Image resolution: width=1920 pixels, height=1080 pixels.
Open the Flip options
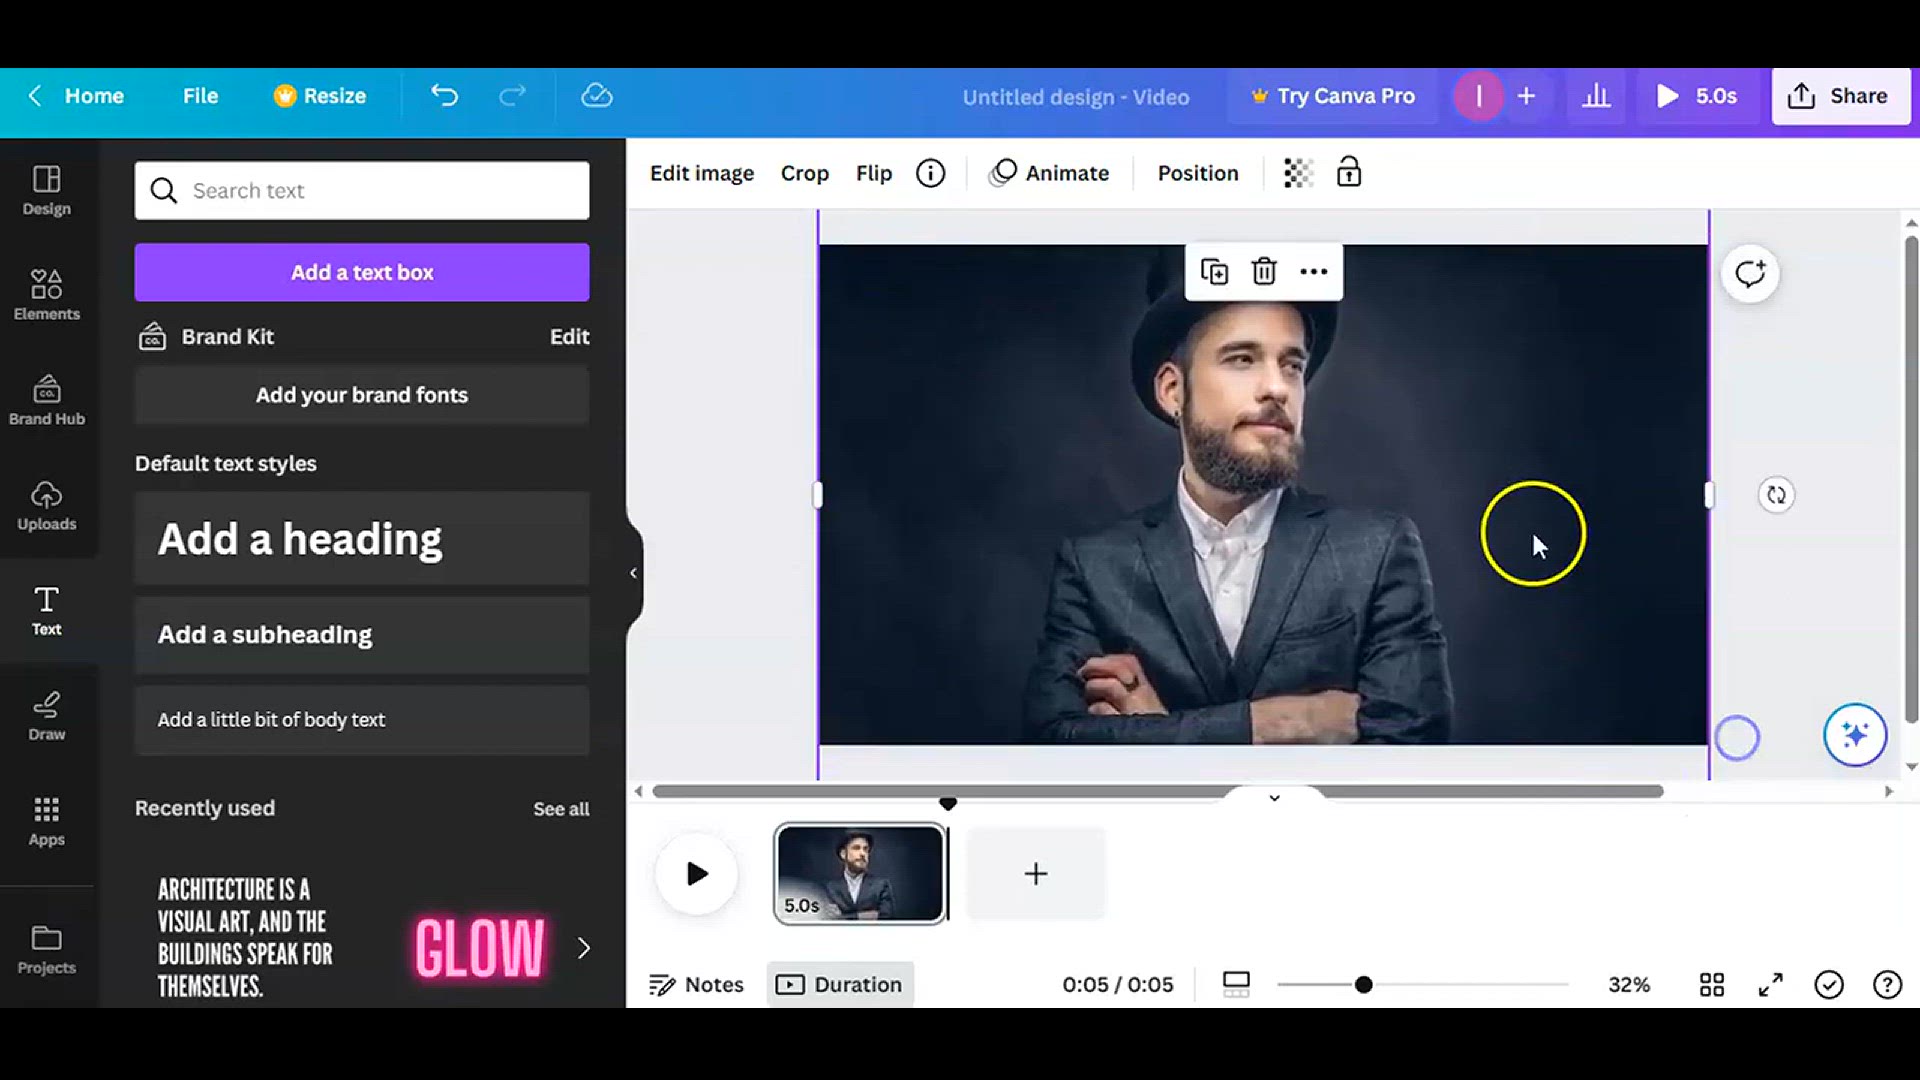[874, 173]
